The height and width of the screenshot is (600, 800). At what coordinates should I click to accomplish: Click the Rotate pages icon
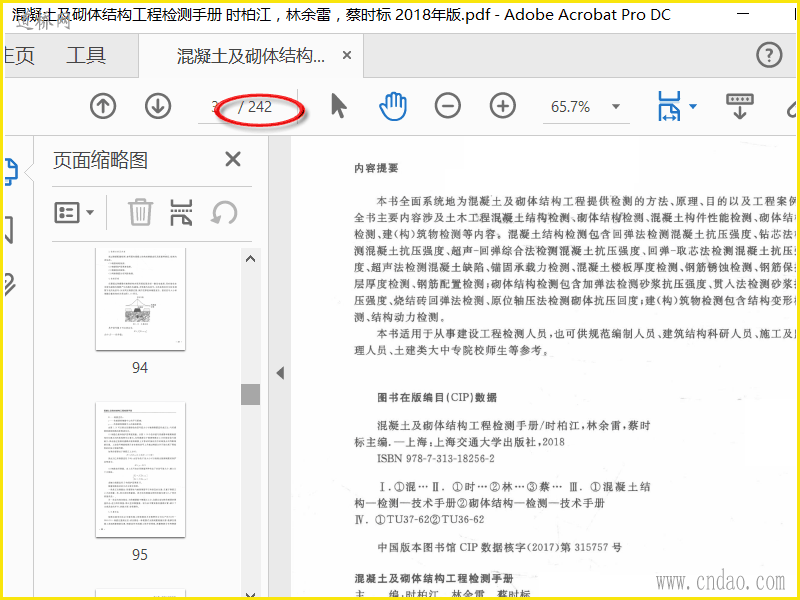223,212
